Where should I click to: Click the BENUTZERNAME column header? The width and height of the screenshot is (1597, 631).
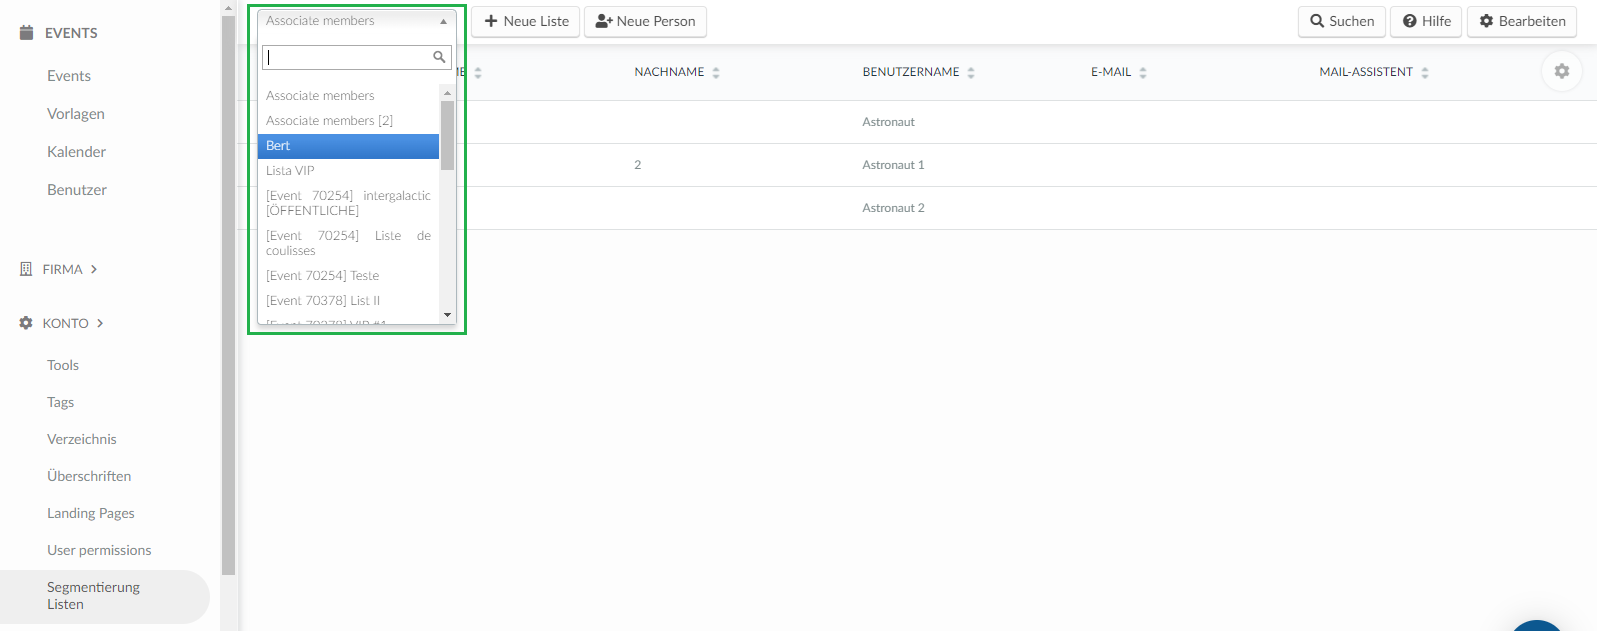point(911,72)
